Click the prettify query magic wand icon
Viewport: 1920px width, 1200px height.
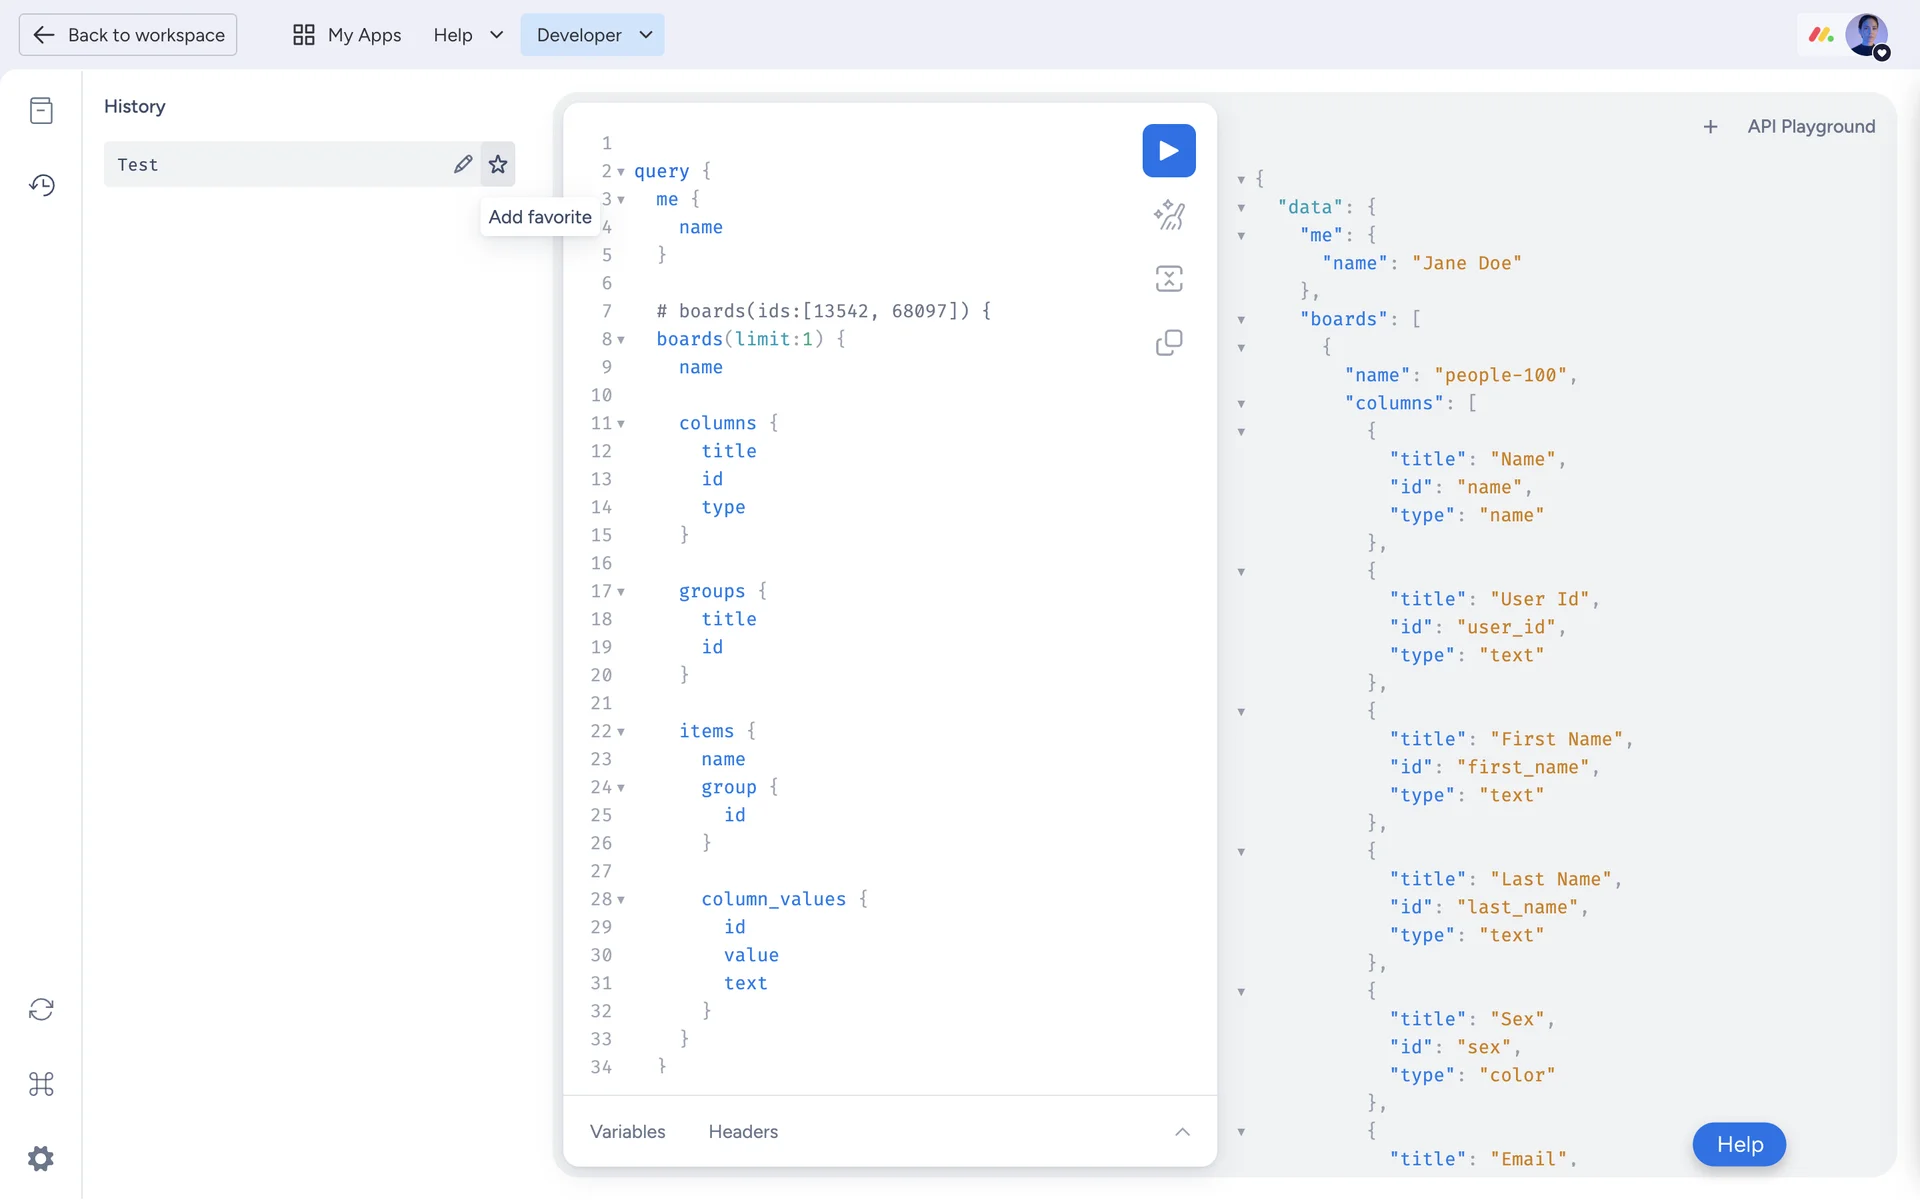click(1168, 214)
